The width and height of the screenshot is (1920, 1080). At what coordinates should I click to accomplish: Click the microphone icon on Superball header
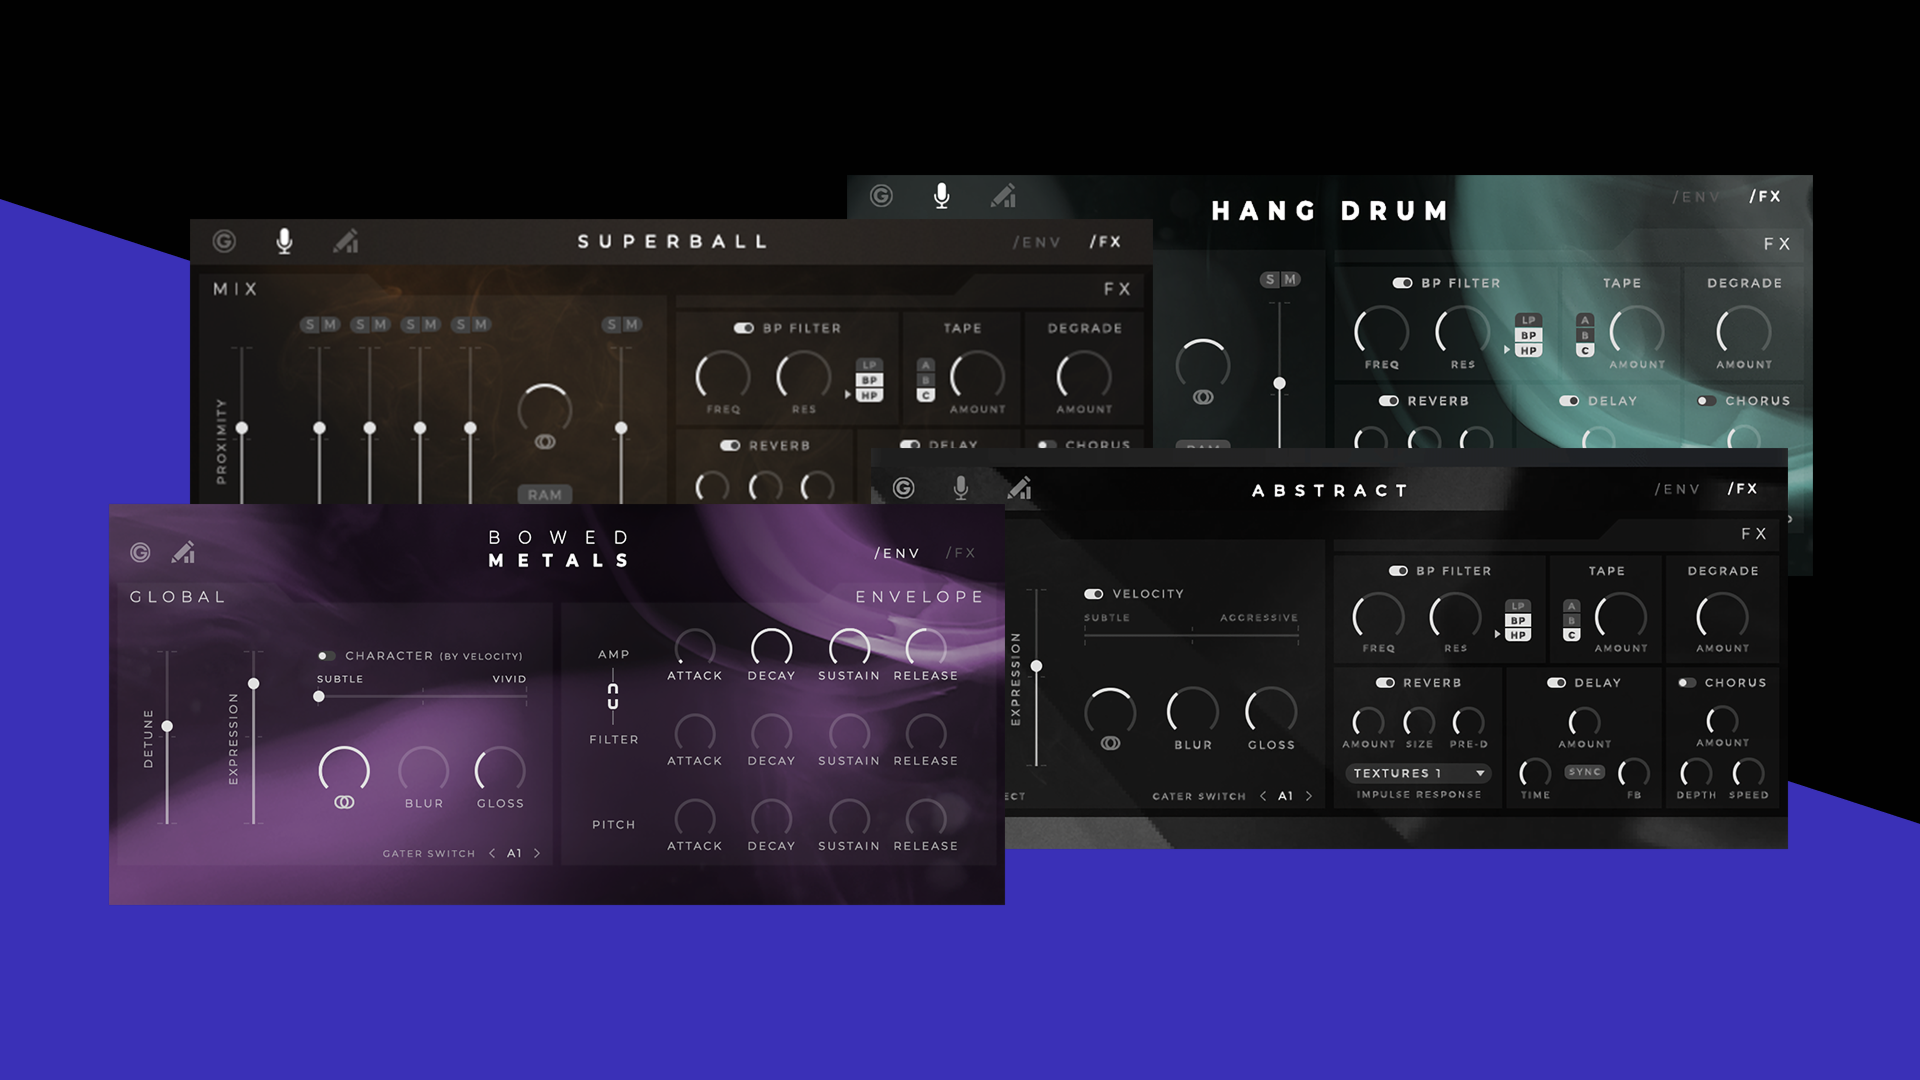(x=286, y=240)
